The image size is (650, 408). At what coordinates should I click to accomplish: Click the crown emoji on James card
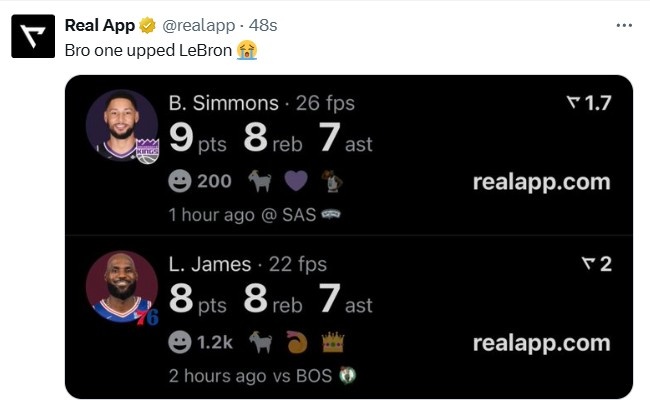333,342
